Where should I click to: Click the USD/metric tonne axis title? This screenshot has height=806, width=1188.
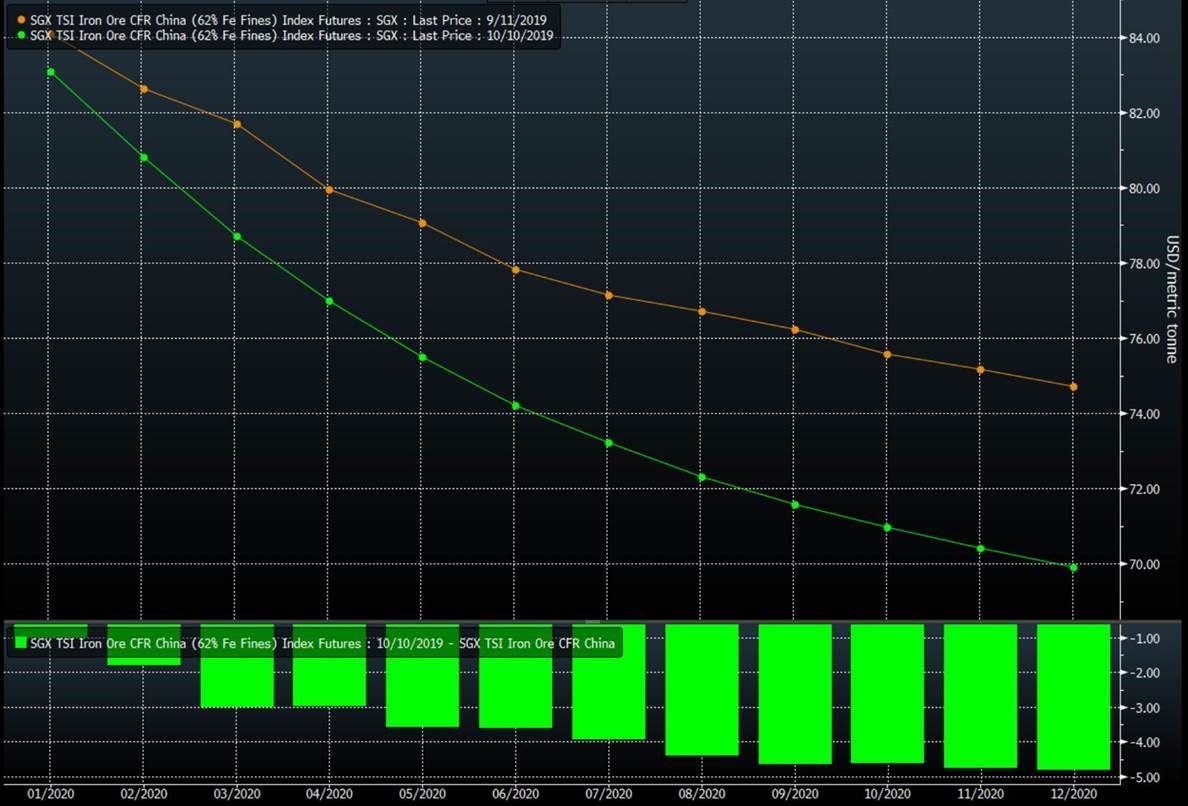tap(1172, 299)
